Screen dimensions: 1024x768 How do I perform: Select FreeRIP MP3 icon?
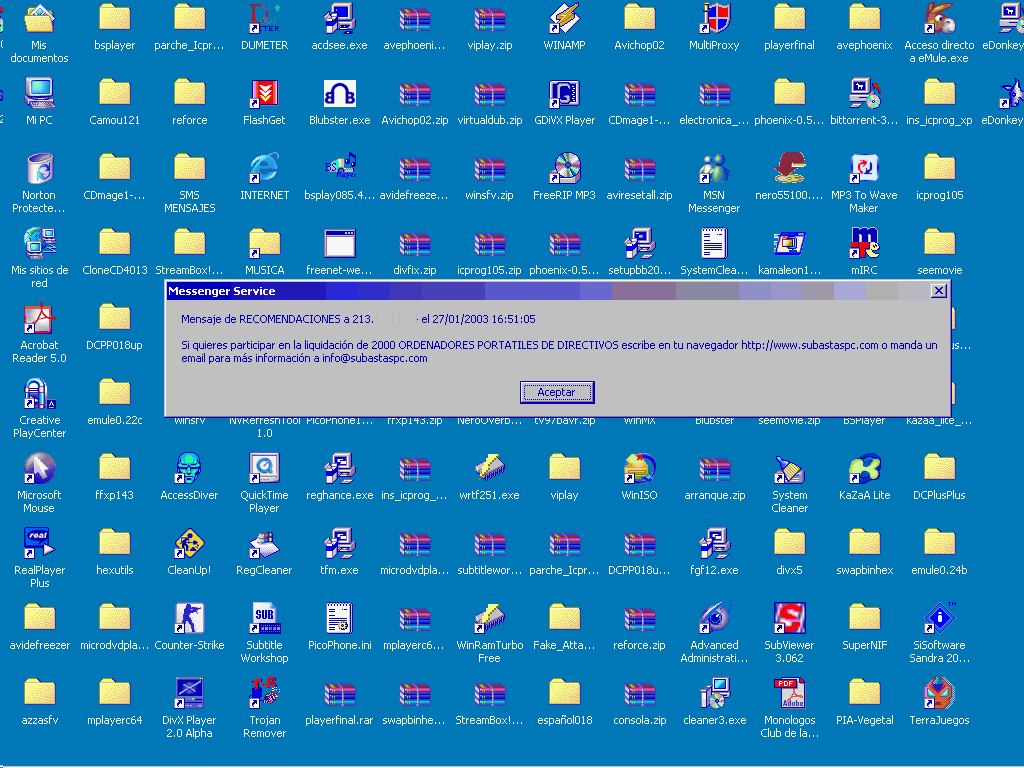[564, 168]
